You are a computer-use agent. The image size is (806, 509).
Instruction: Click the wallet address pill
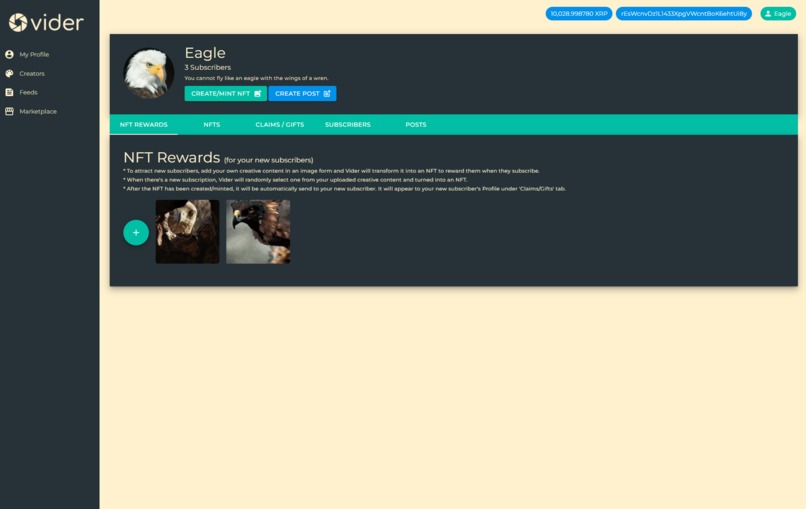[x=684, y=14]
